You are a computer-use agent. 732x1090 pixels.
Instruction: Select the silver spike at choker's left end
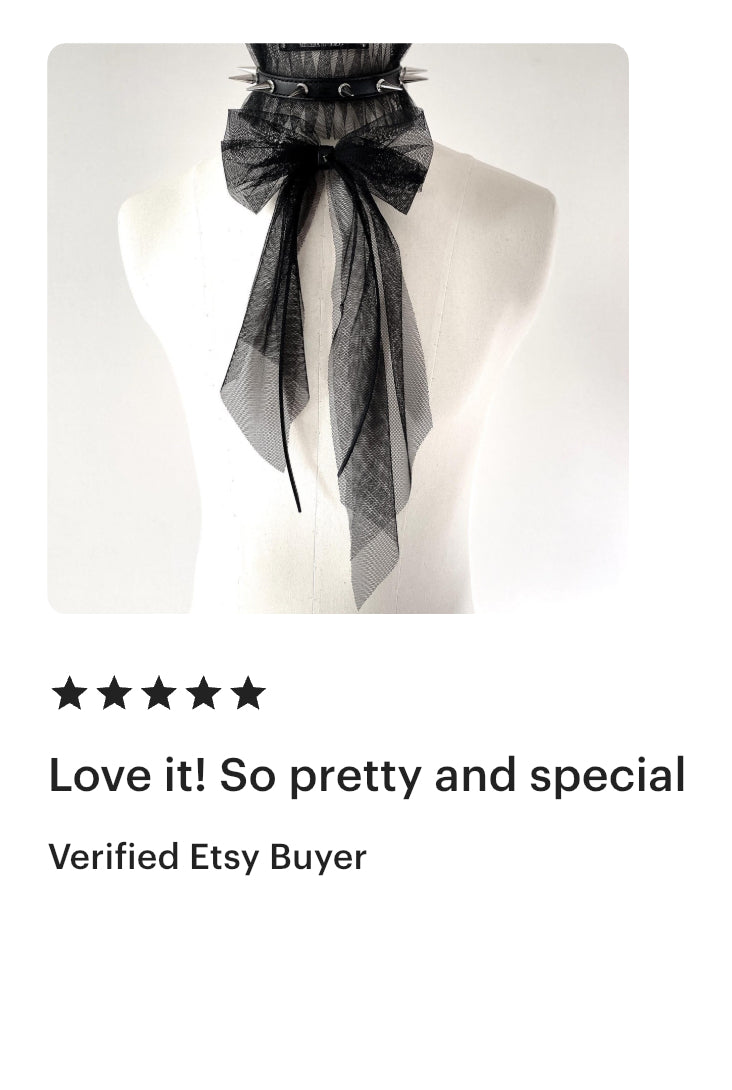click(243, 75)
